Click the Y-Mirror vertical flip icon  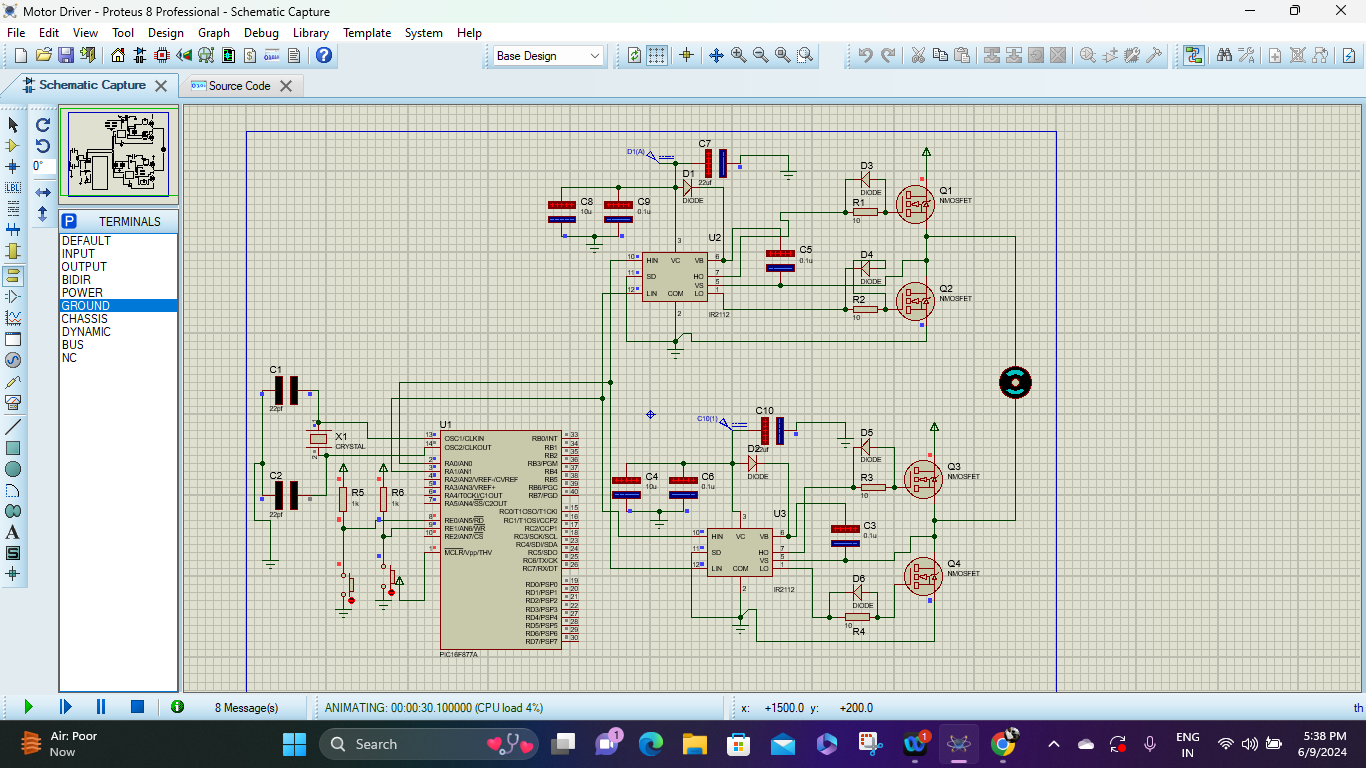coord(43,213)
